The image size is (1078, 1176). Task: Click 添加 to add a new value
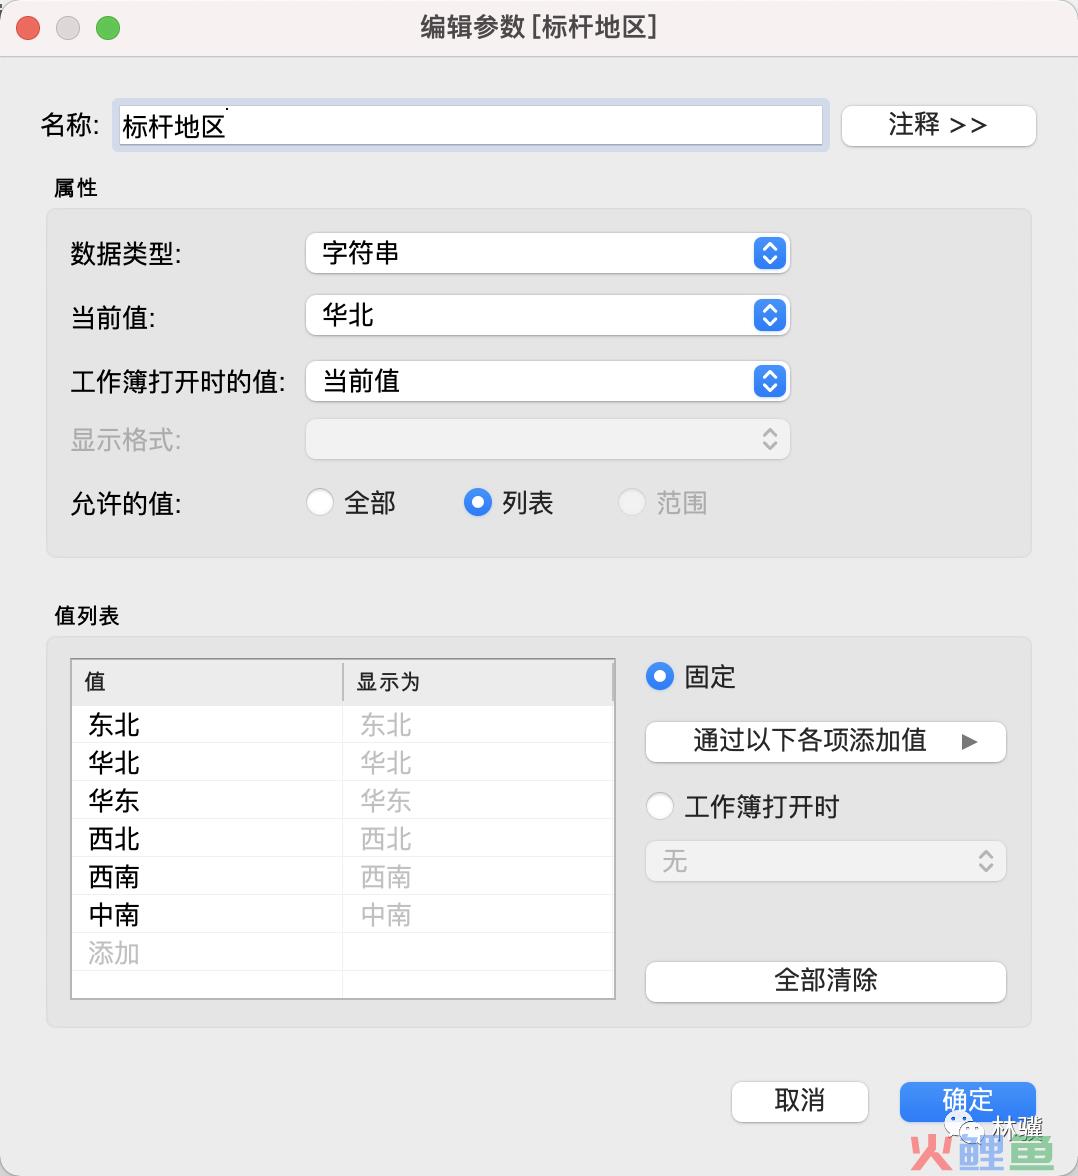click(114, 952)
